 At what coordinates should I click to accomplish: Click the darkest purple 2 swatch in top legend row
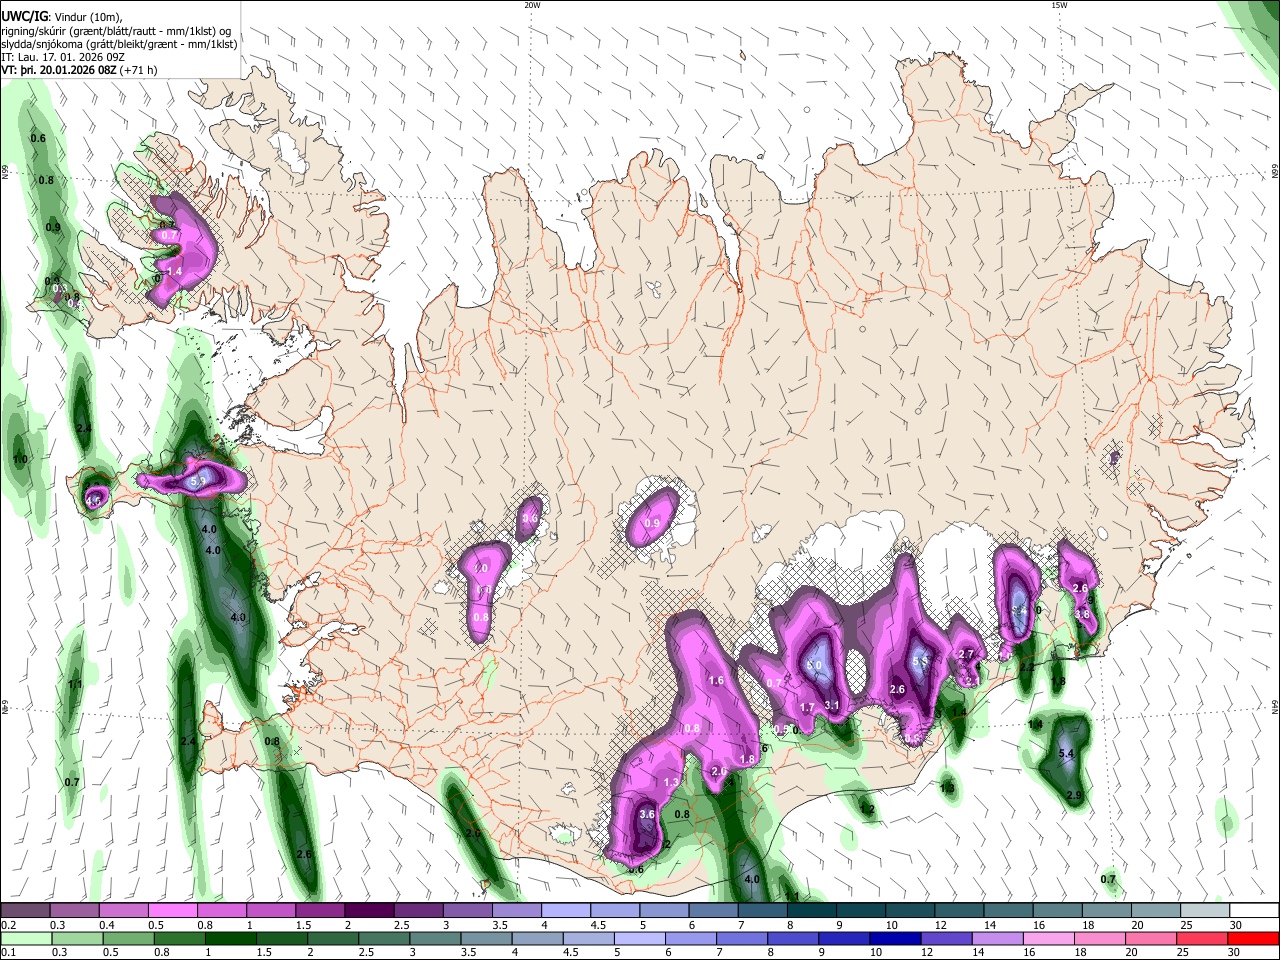coord(368,911)
